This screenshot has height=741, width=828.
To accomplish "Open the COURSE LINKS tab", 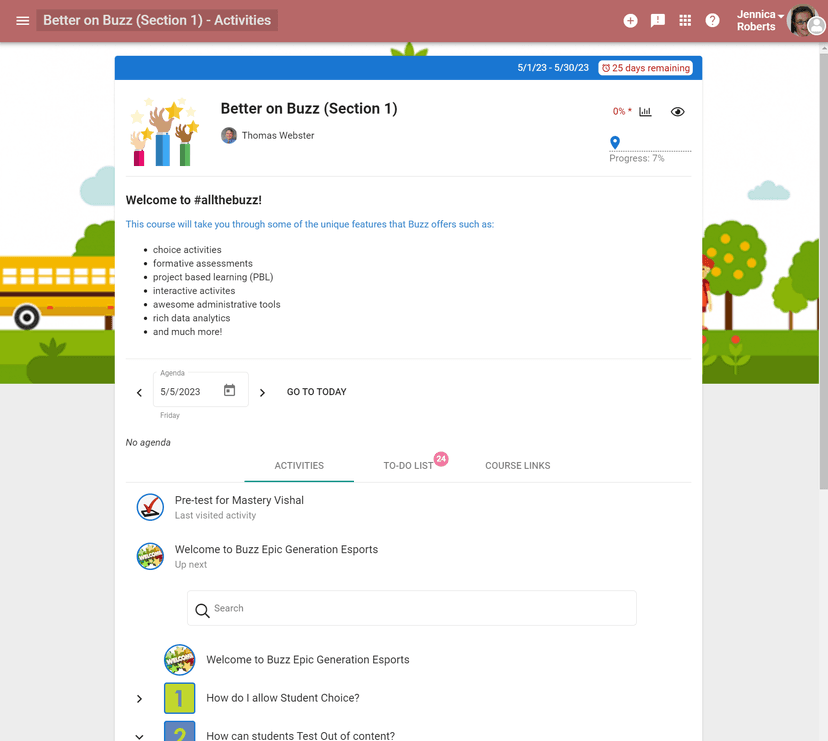I will tap(517, 465).
